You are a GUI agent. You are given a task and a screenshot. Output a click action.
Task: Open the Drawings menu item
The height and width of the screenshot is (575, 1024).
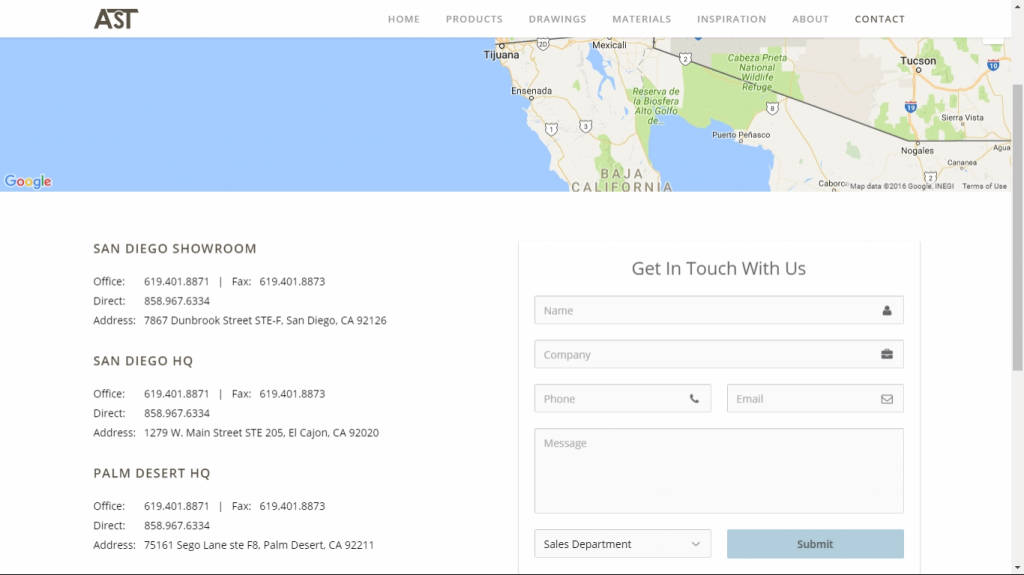point(557,19)
